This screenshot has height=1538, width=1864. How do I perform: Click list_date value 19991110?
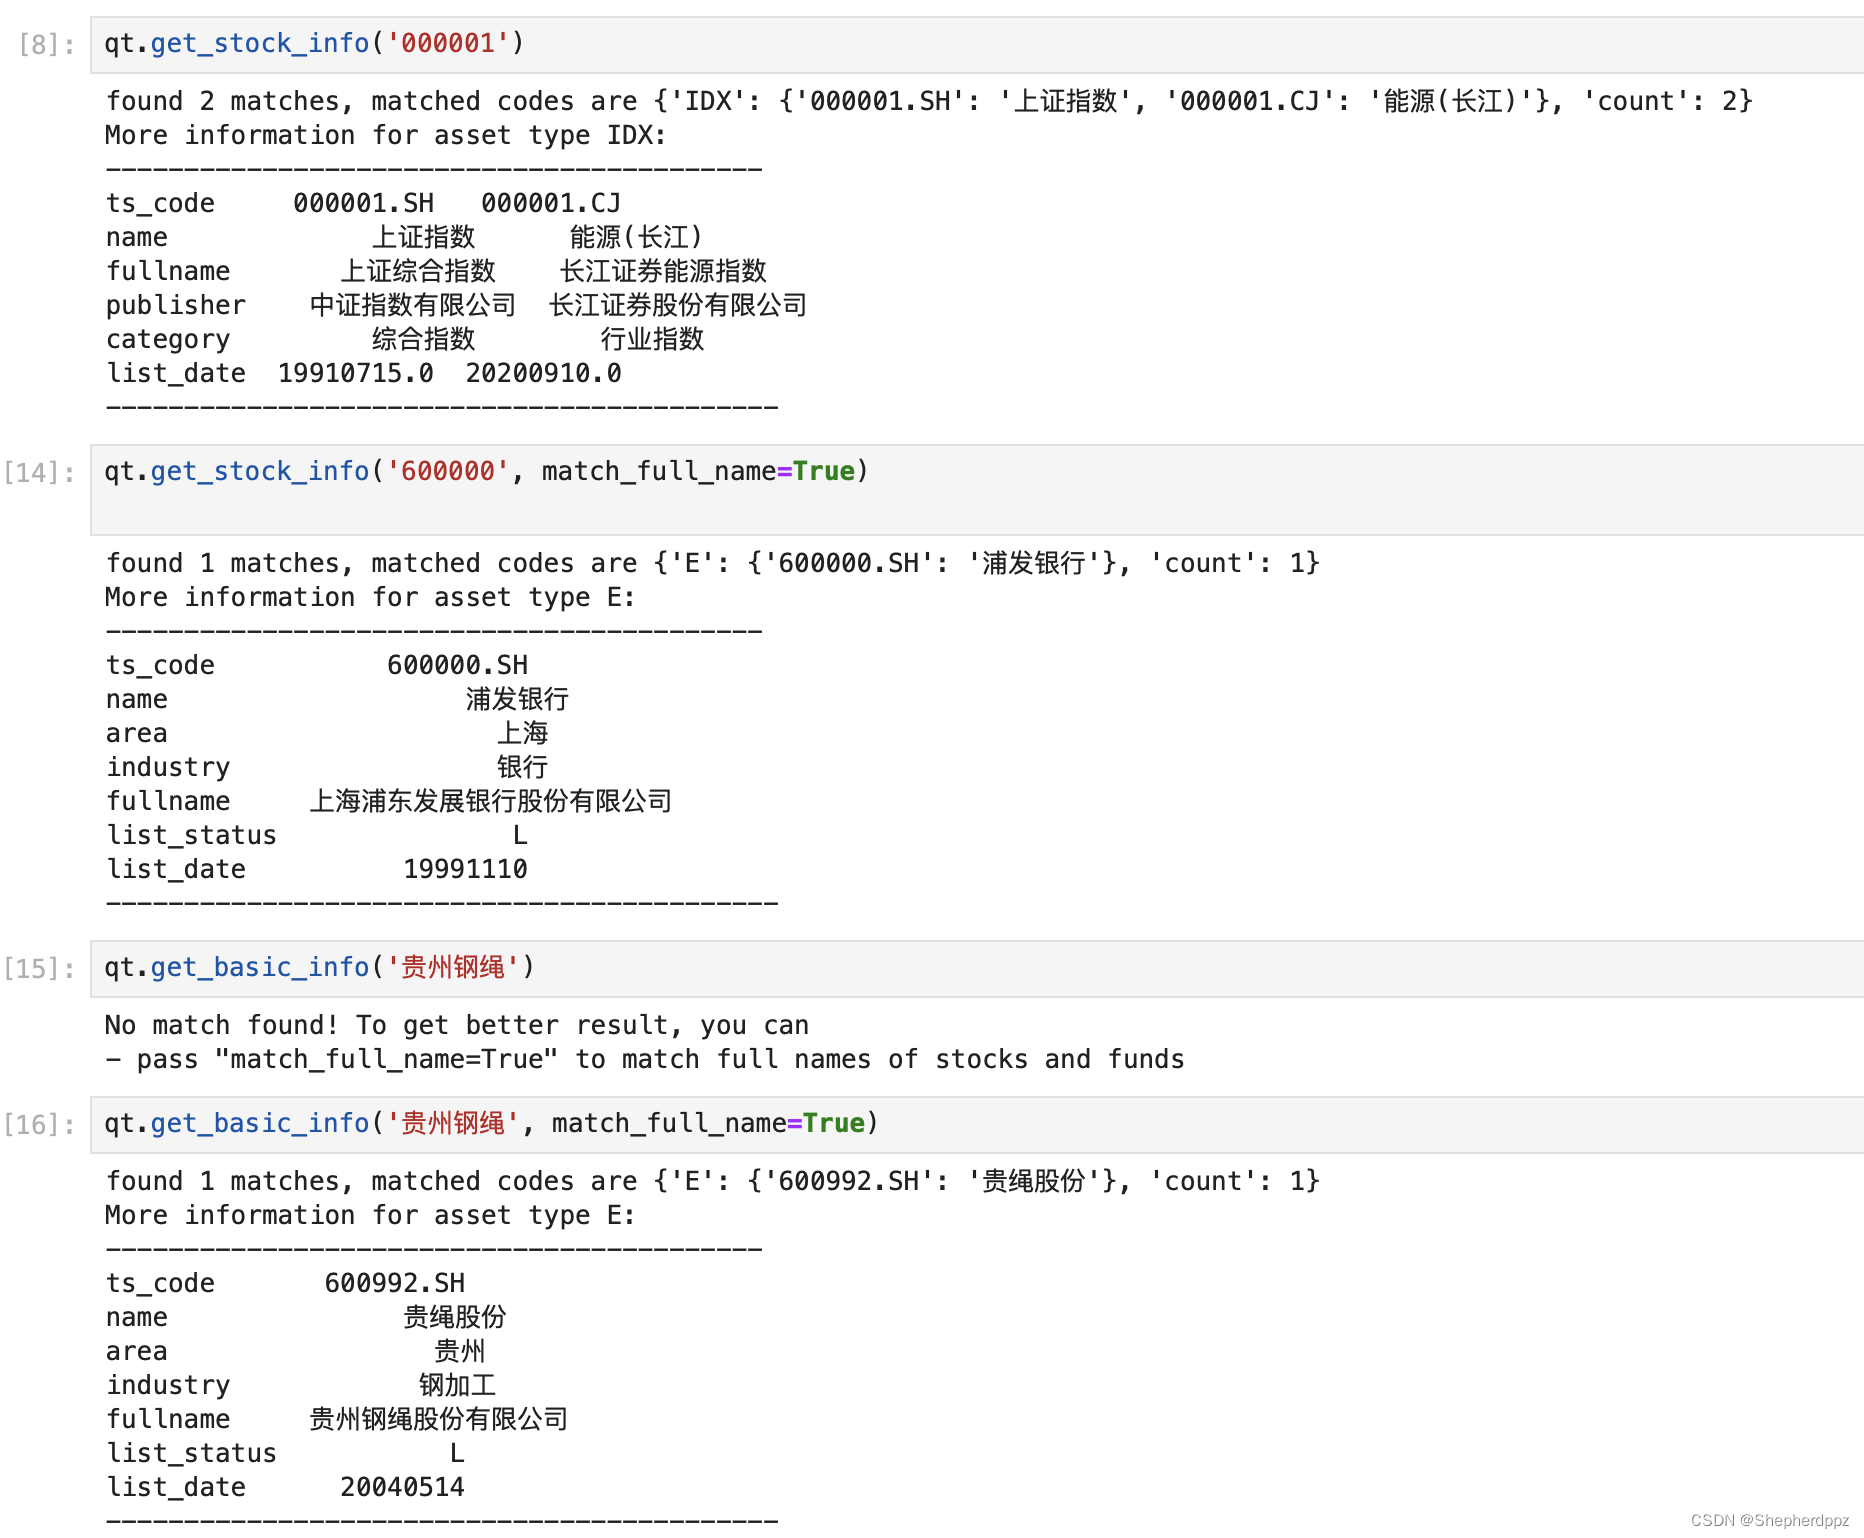point(465,870)
